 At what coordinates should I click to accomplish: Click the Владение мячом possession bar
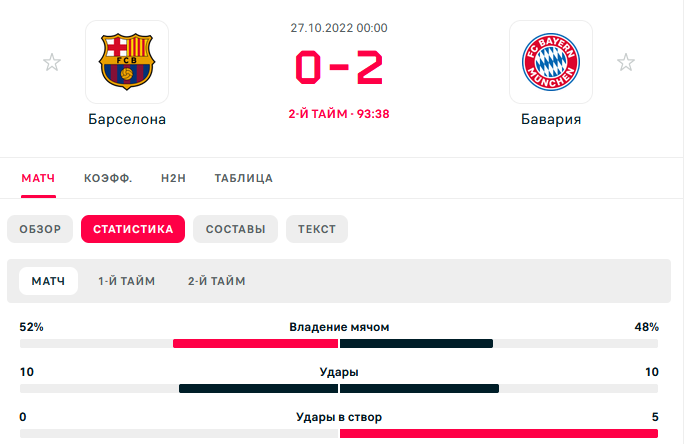pyautogui.click(x=339, y=344)
